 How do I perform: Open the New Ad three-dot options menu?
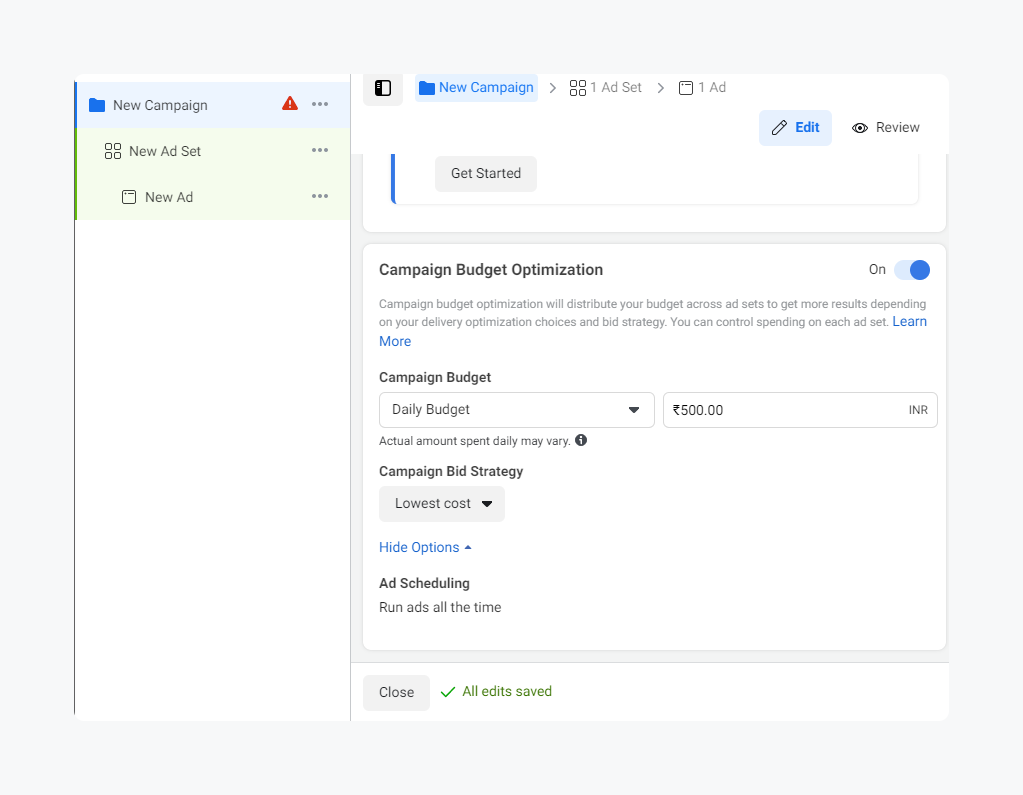click(320, 196)
